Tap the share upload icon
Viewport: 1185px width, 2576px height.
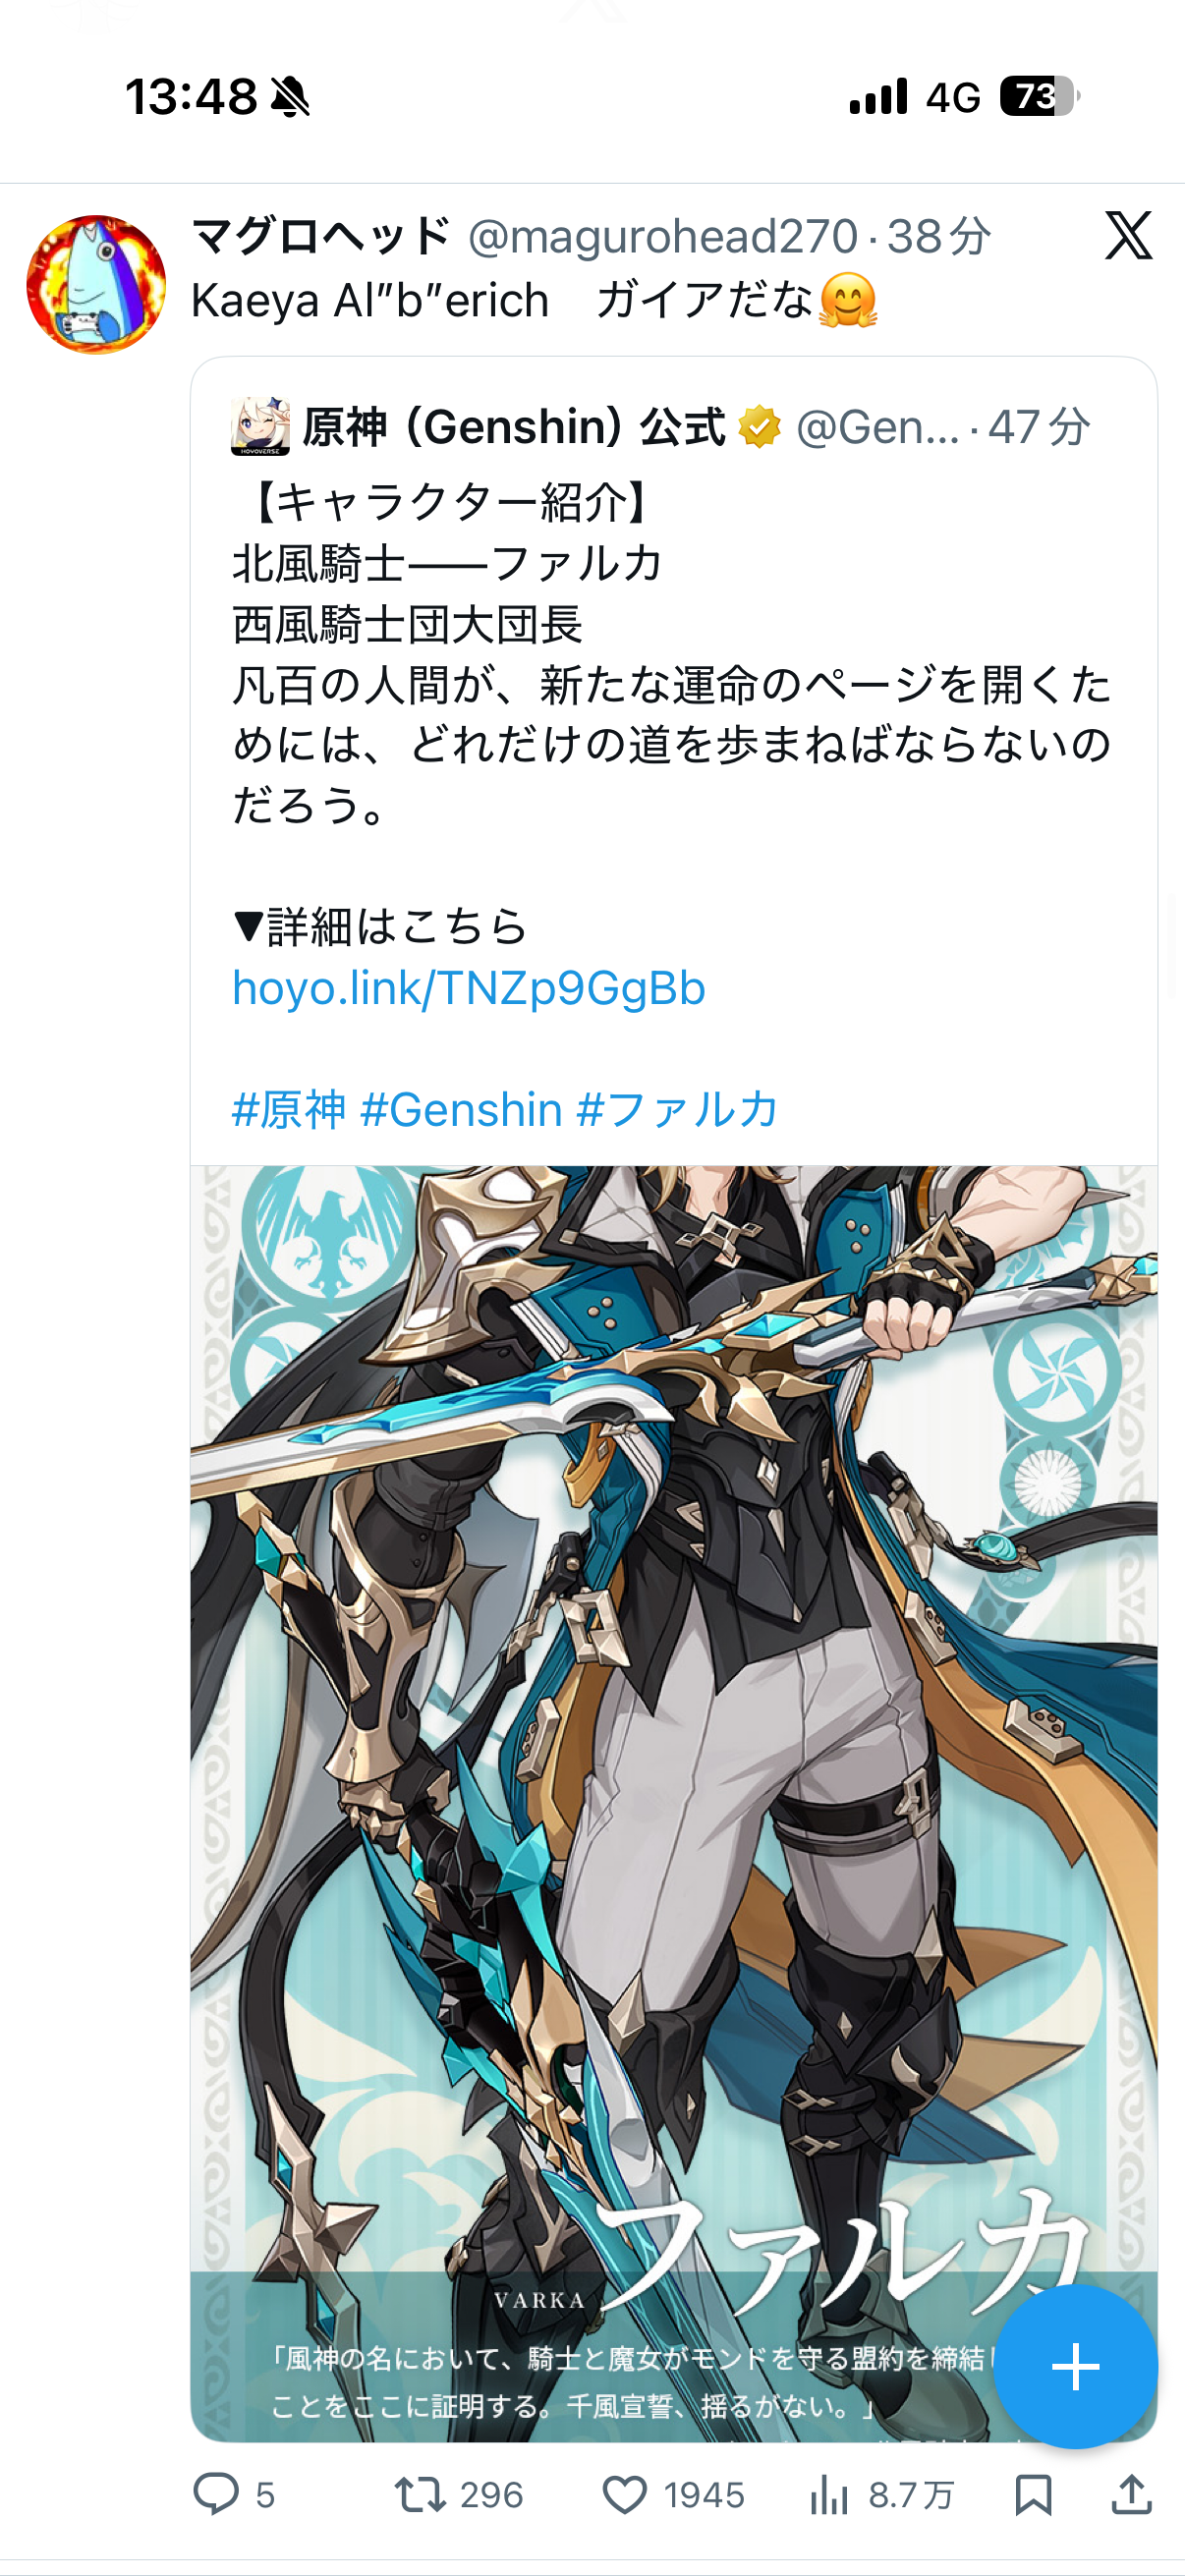tap(1131, 2494)
